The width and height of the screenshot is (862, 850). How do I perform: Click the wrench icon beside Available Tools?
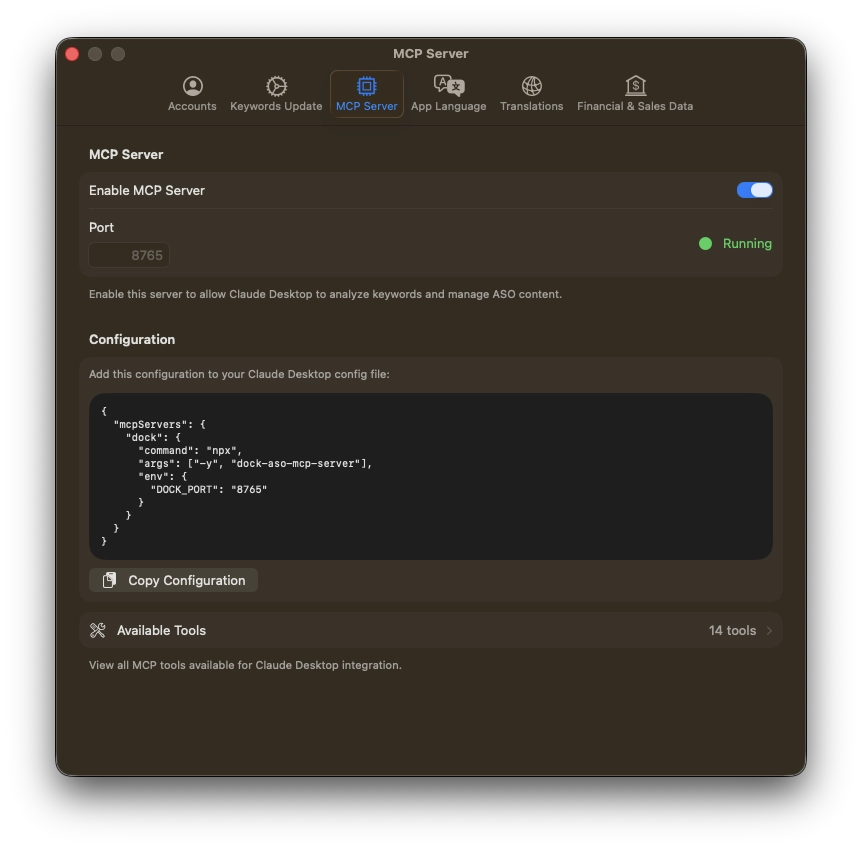(97, 630)
